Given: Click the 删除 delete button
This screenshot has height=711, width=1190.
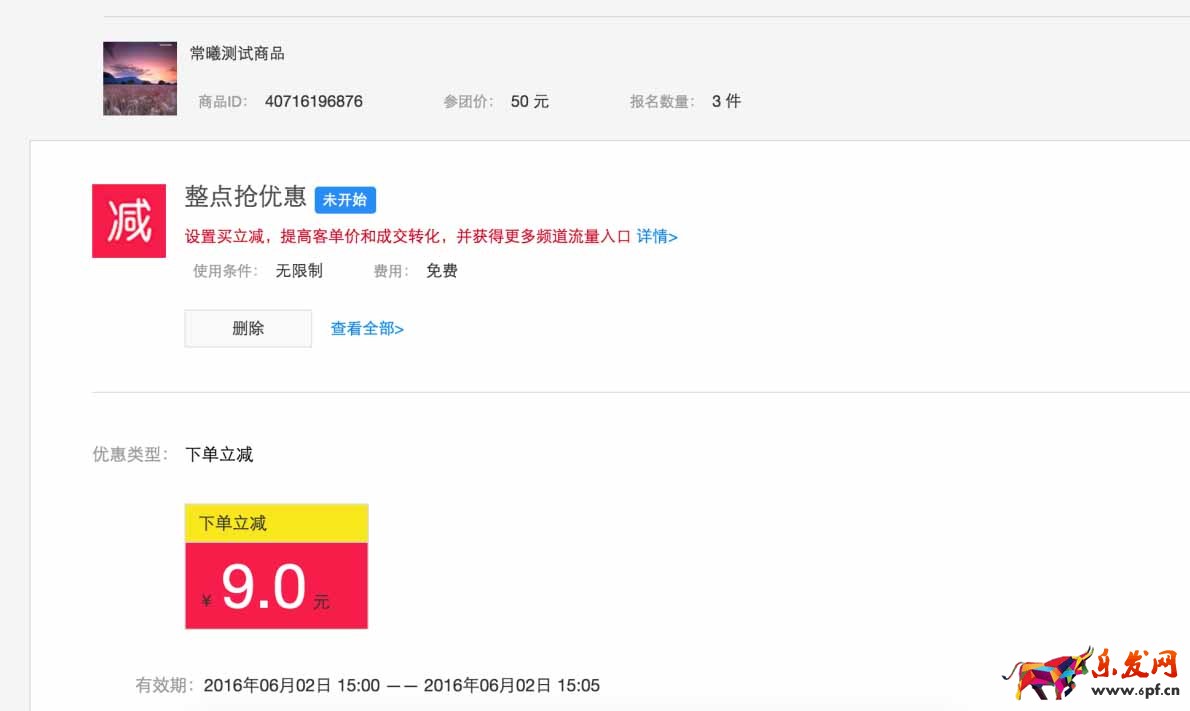Looking at the screenshot, I should tap(247, 328).
